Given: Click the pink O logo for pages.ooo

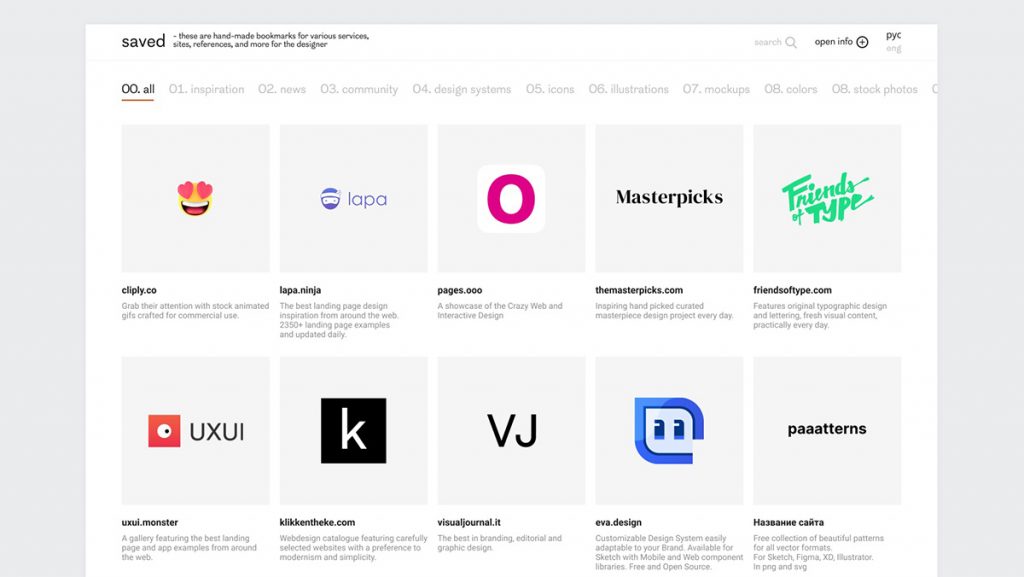Looking at the screenshot, I should (510, 197).
